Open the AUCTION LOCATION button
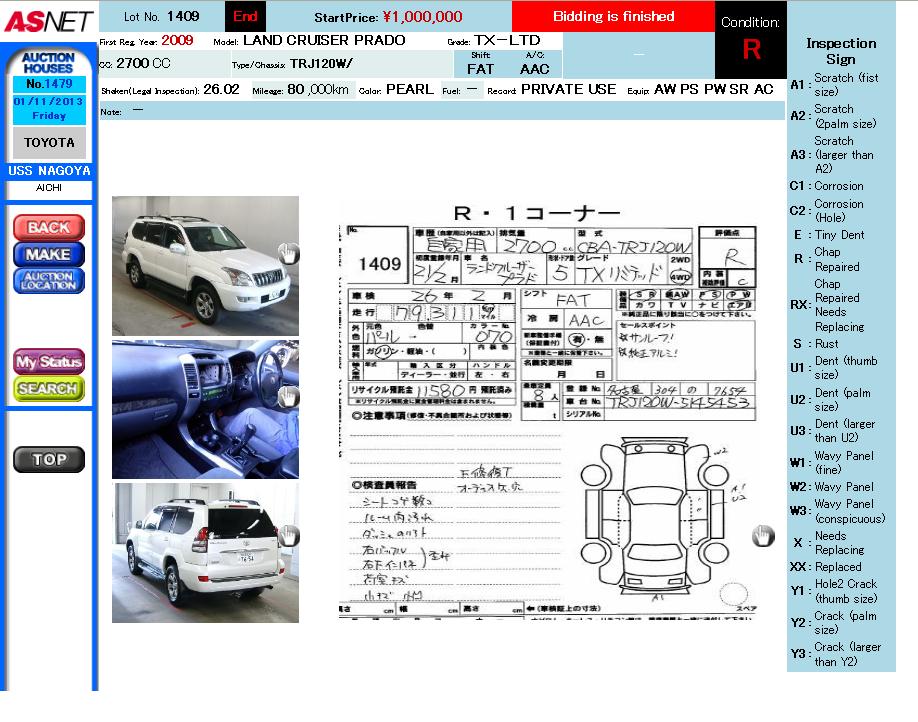Image resolution: width=918 pixels, height=722 pixels. 48,281
